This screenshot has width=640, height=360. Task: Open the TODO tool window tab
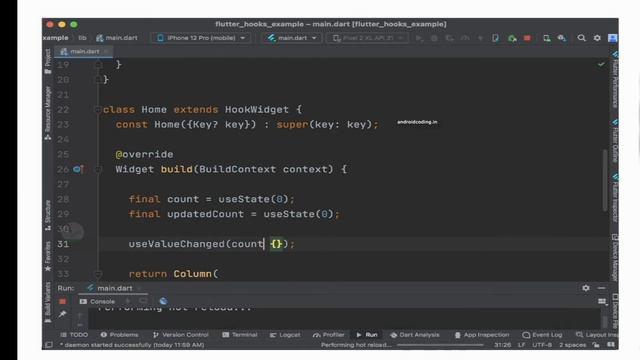[74, 335]
